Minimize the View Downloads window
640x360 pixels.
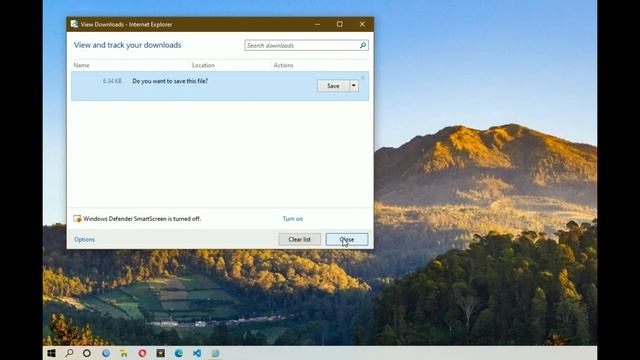pos(318,24)
